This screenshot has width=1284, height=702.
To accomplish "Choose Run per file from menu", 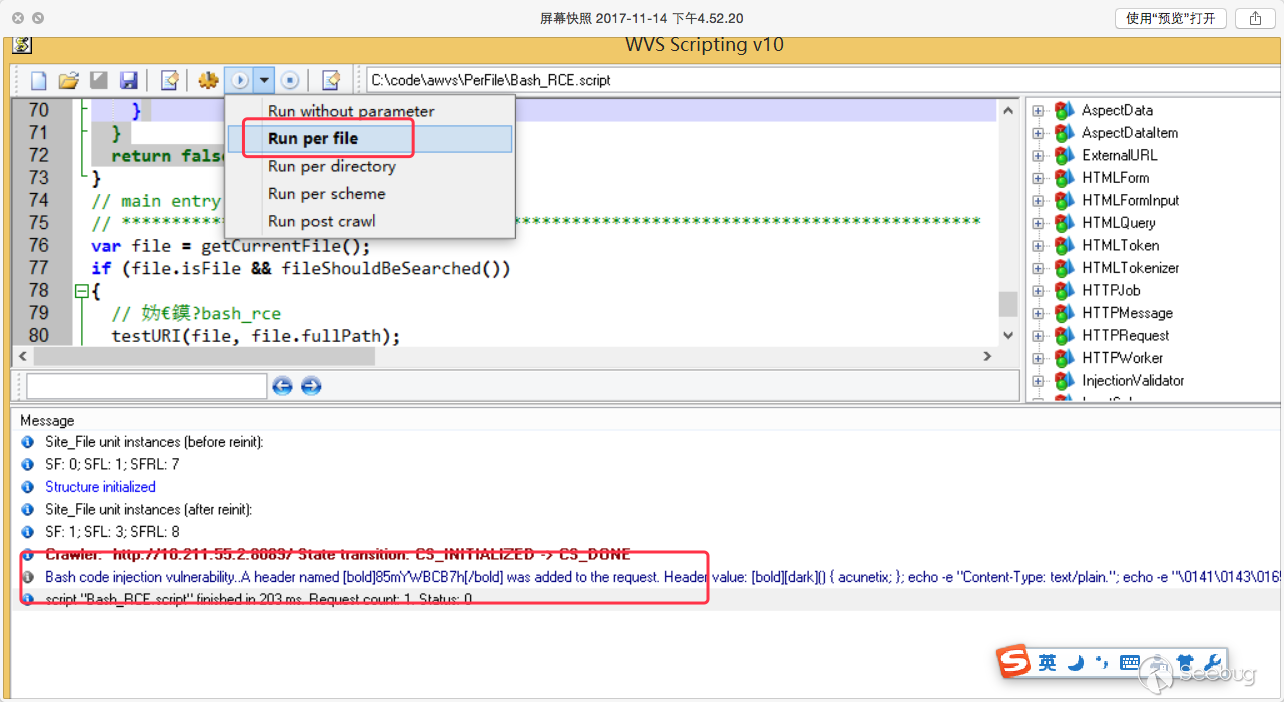I will click(313, 139).
